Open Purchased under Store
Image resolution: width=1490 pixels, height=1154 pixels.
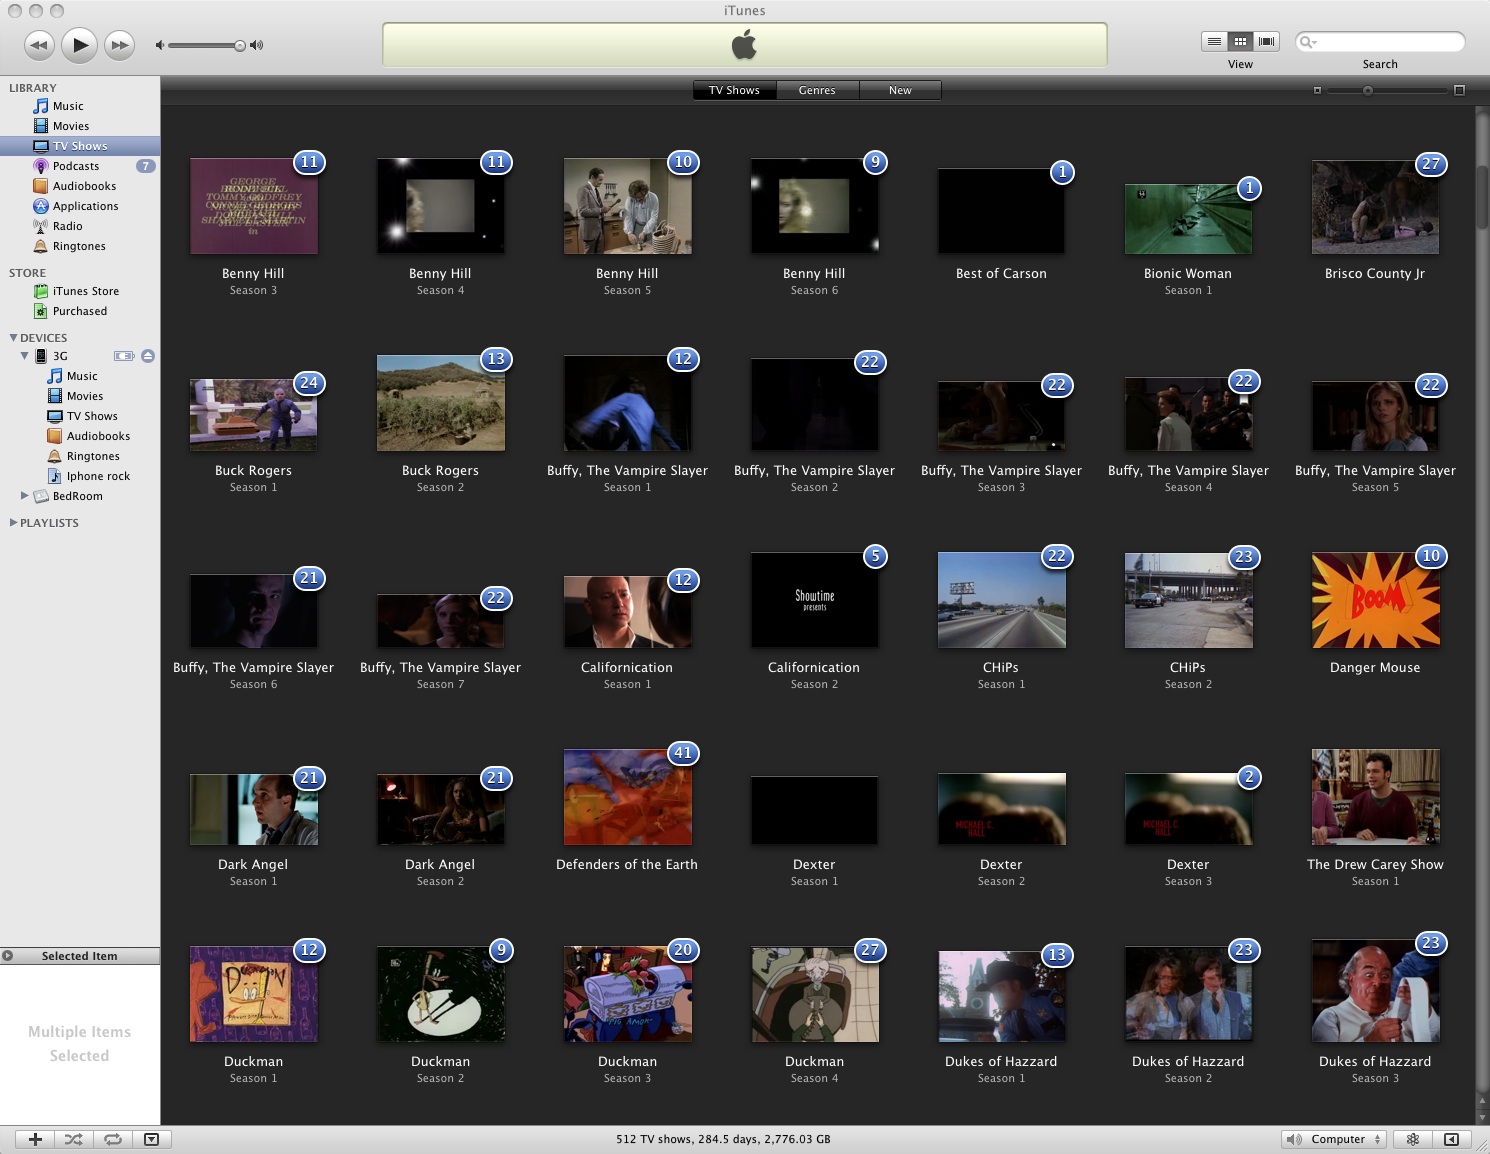point(80,311)
